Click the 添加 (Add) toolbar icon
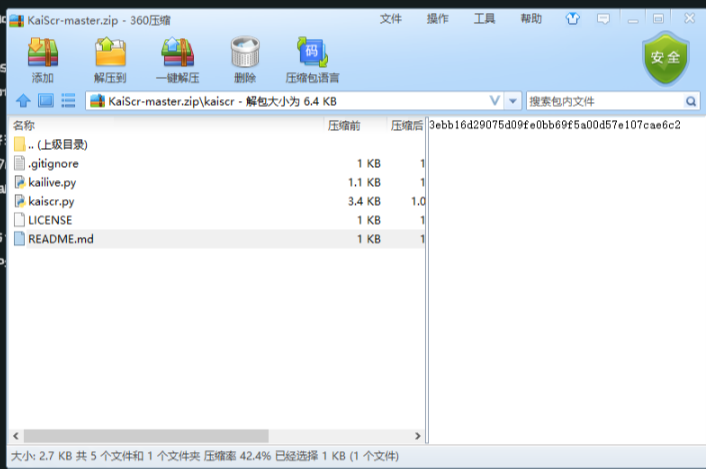This screenshot has height=469, width=706. 43,52
